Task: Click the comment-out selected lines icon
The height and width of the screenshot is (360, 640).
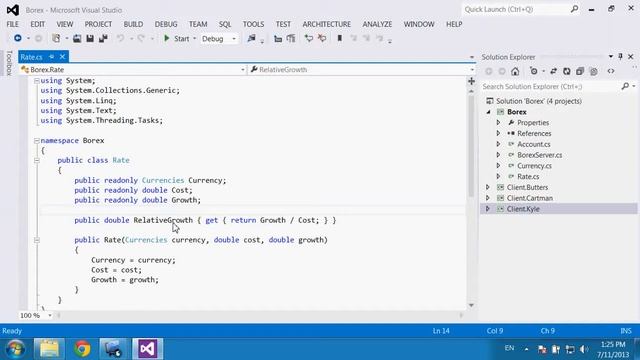Action: point(278,39)
